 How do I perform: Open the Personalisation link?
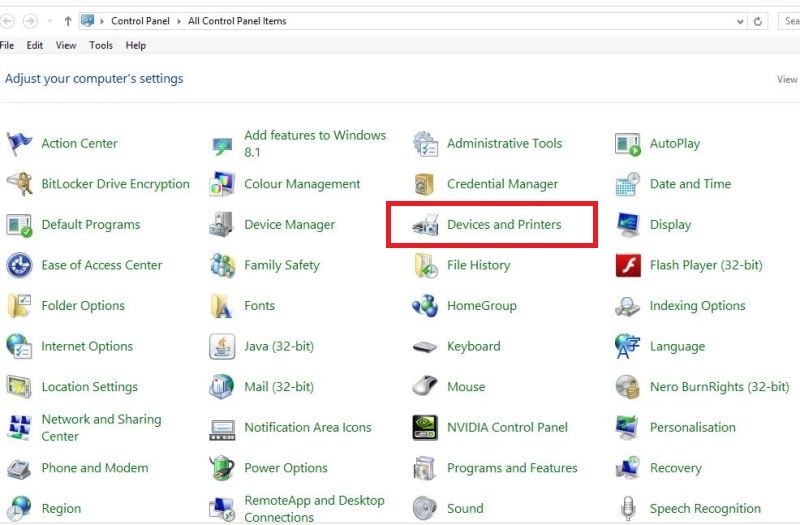click(692, 428)
